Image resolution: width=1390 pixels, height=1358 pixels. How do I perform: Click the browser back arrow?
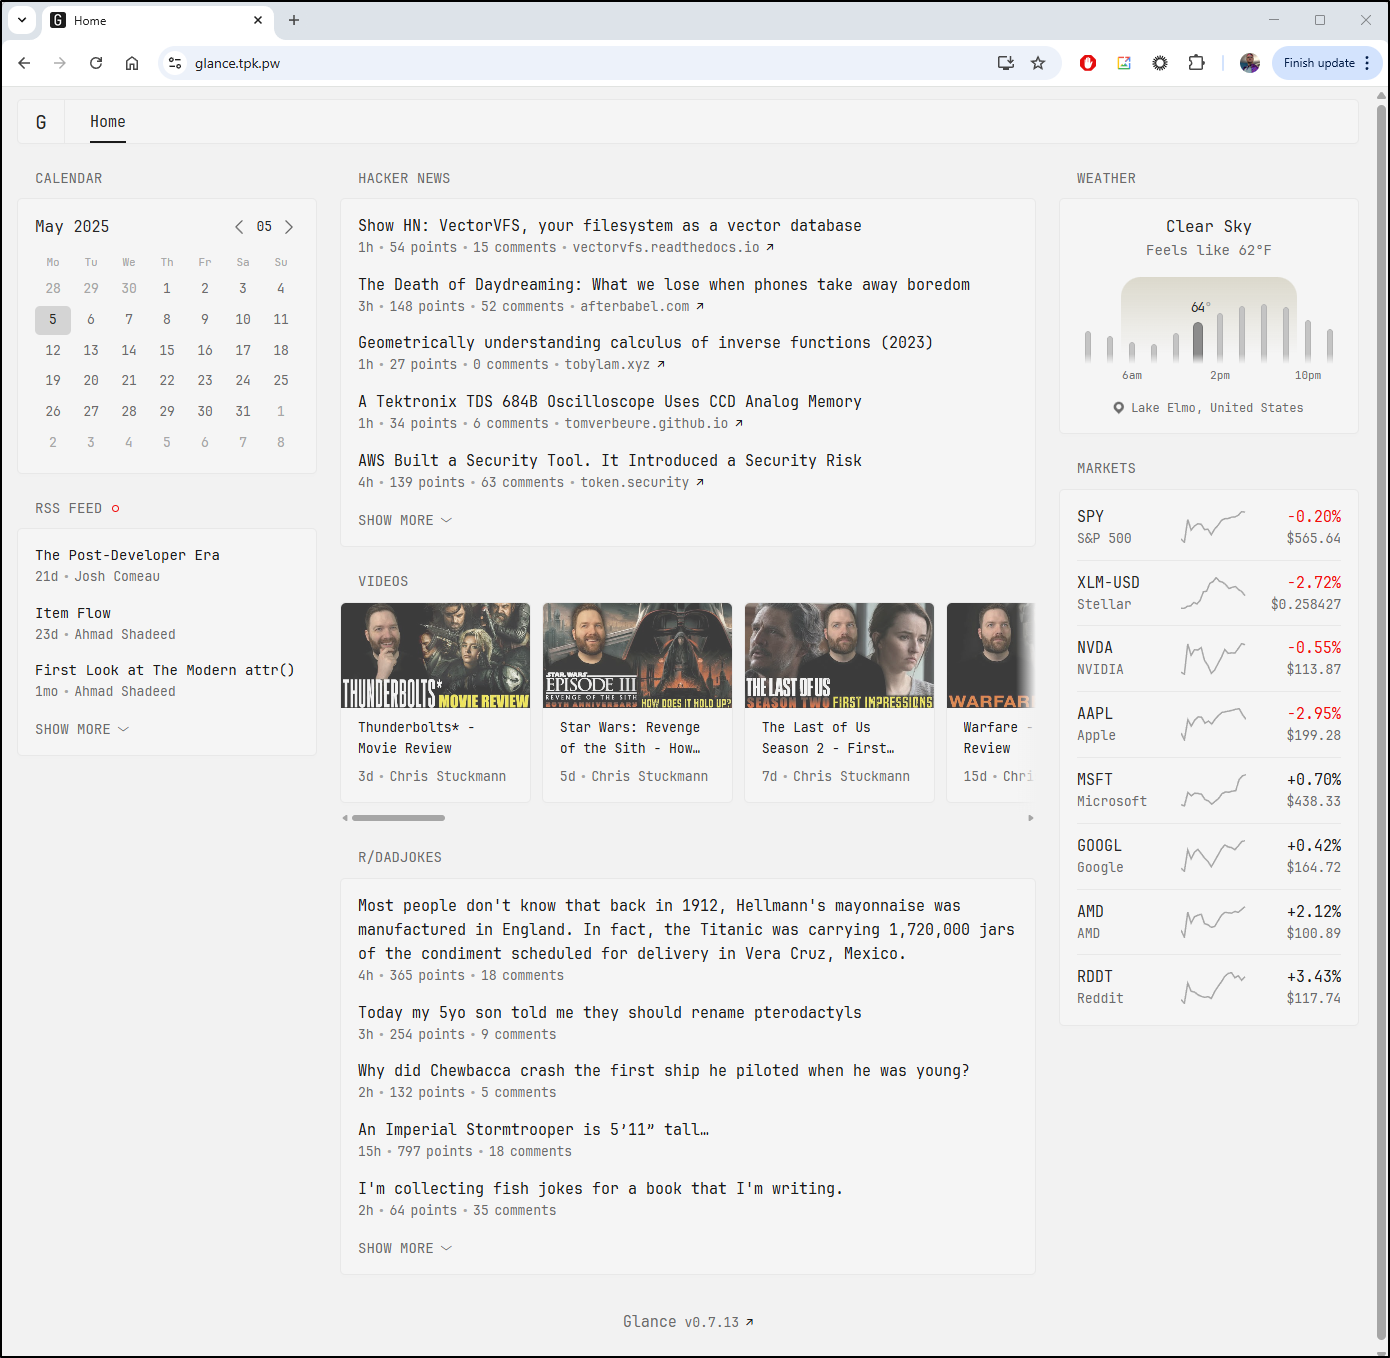coord(24,63)
